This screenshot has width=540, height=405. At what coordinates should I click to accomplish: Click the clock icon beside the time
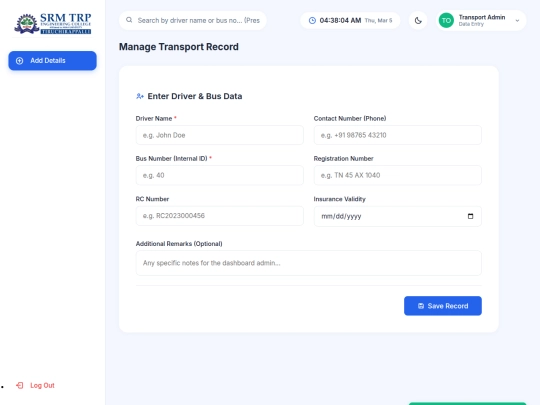[x=312, y=20]
